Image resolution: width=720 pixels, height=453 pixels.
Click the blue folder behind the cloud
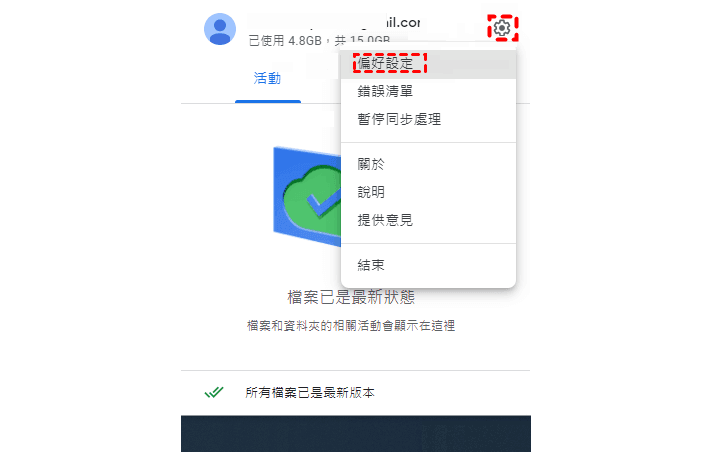click(307, 196)
